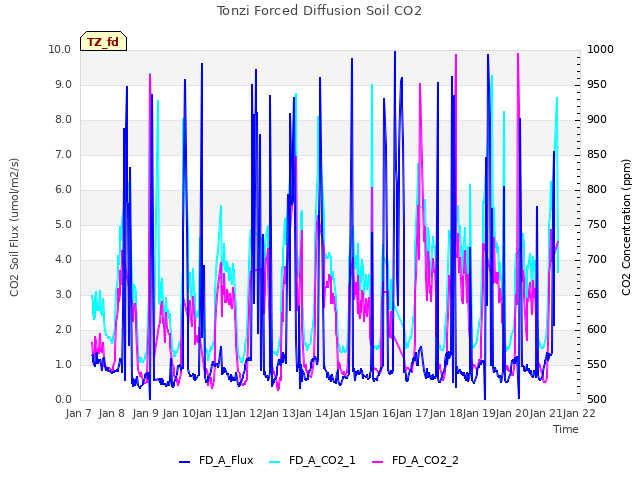Click the '600' right axis value
The height and width of the screenshot is (480, 640).
click(597, 330)
